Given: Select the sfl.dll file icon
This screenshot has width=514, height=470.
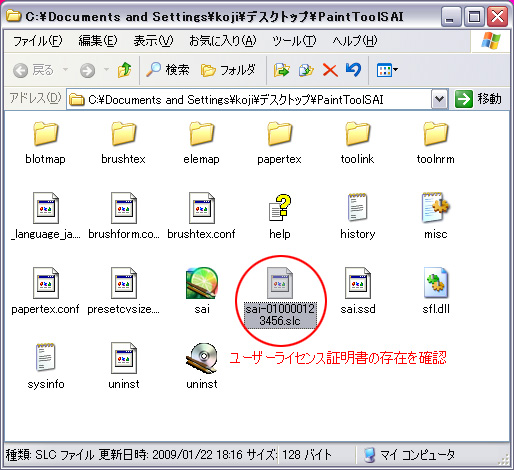Looking at the screenshot, I should coord(436,283).
